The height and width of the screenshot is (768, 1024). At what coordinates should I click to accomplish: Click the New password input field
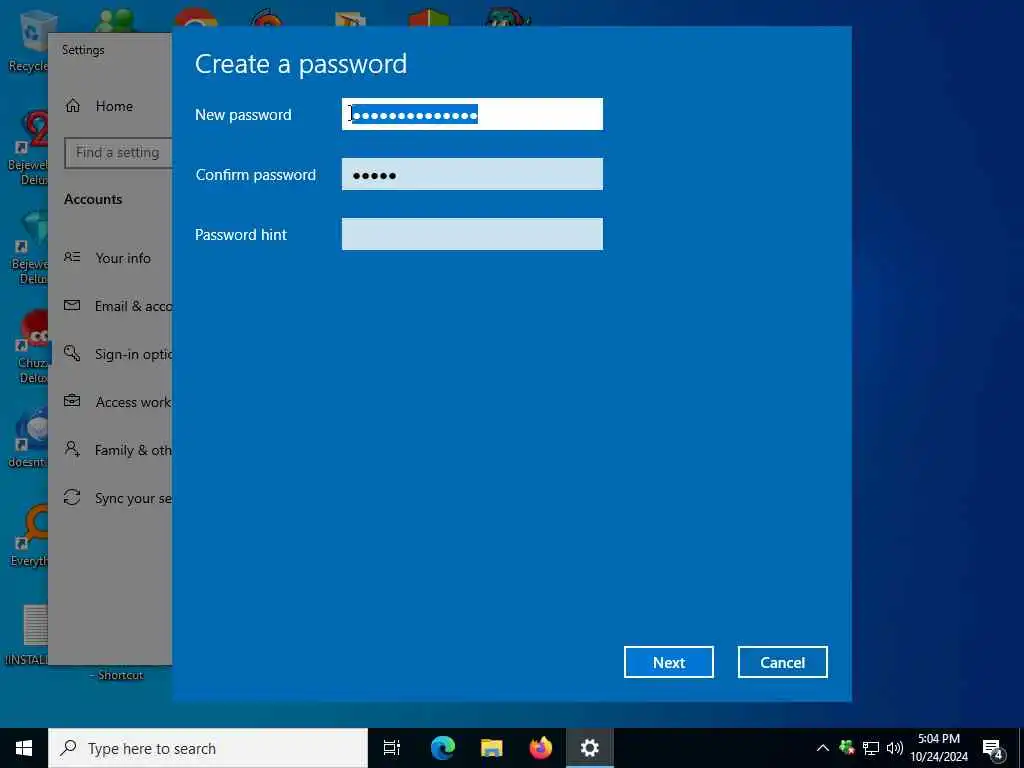pos(472,114)
